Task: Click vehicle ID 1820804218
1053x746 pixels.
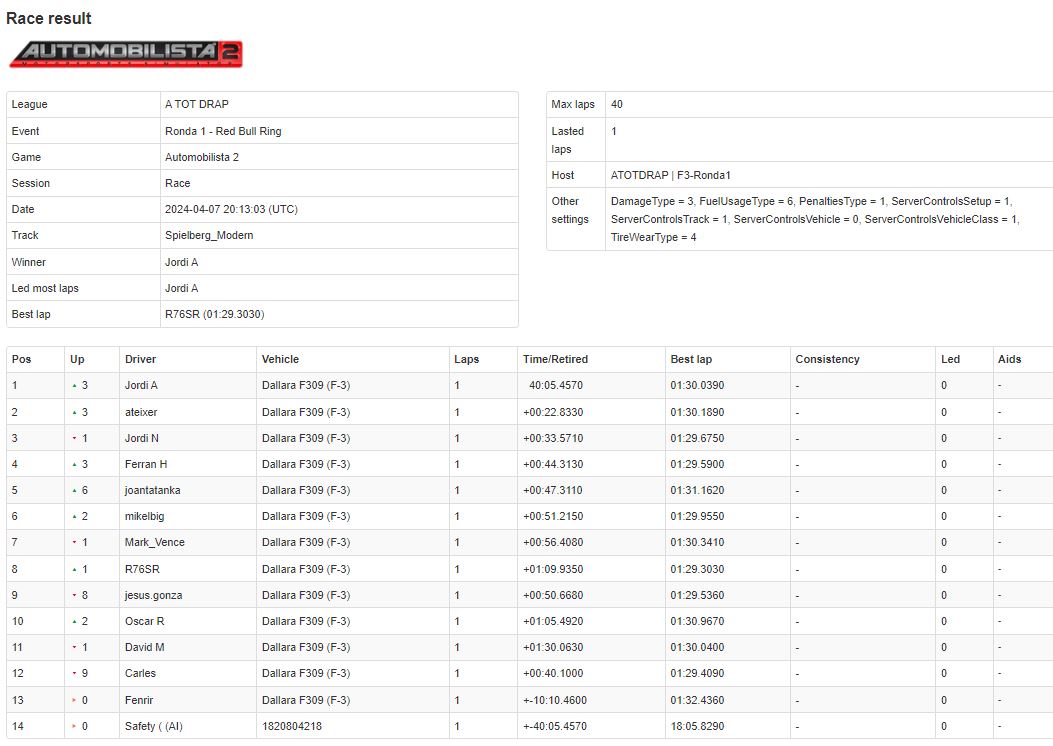Action: [x=291, y=727]
